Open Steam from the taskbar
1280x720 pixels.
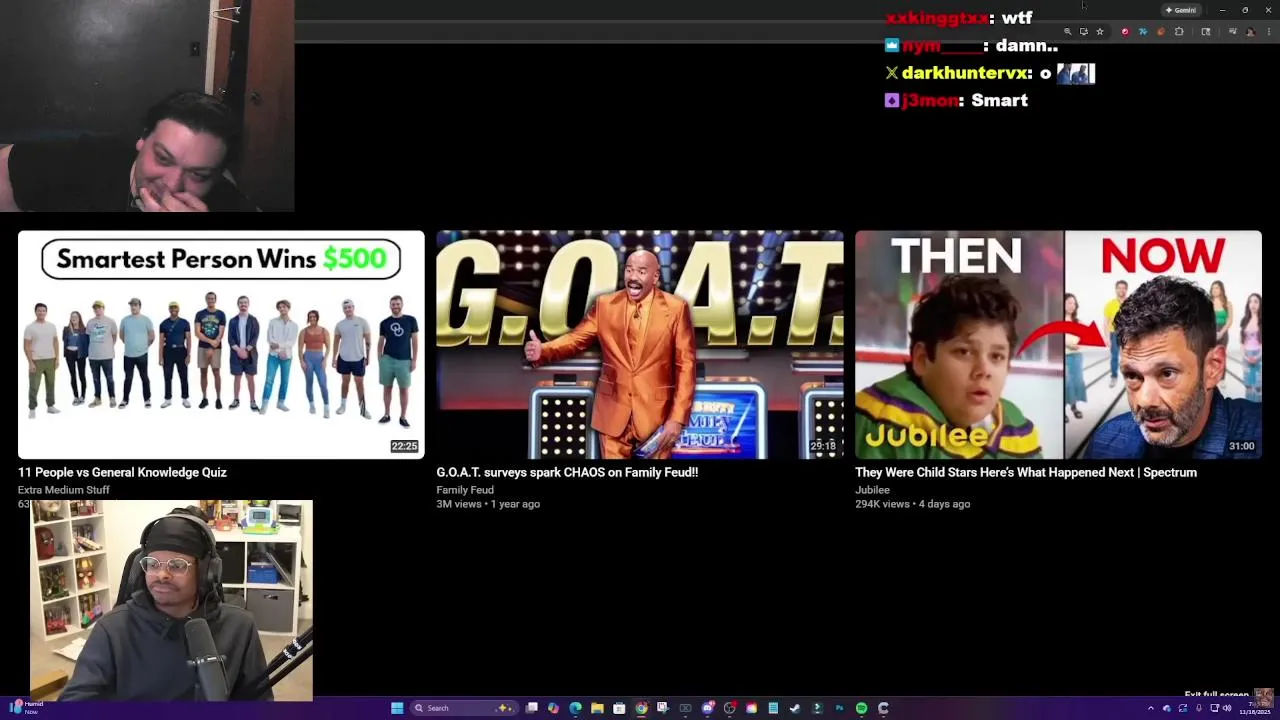click(794, 708)
